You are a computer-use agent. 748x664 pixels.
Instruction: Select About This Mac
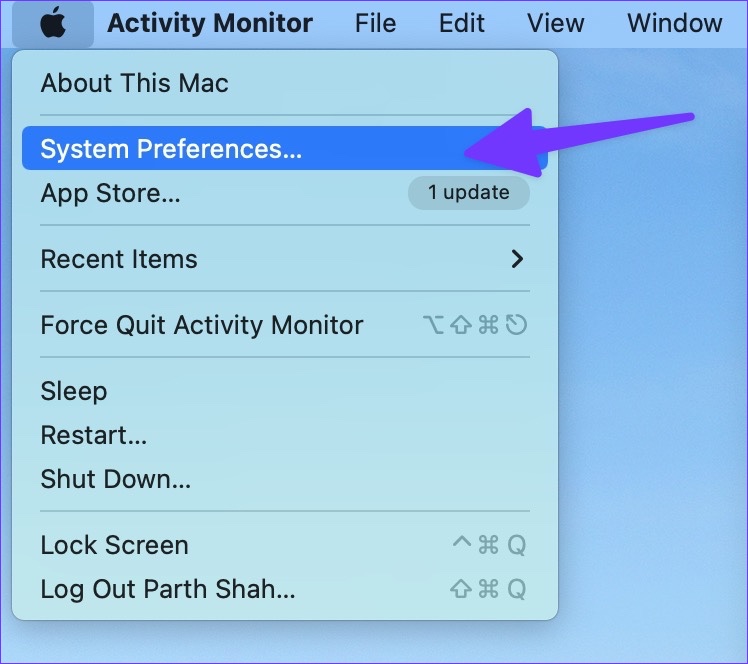coord(285,83)
